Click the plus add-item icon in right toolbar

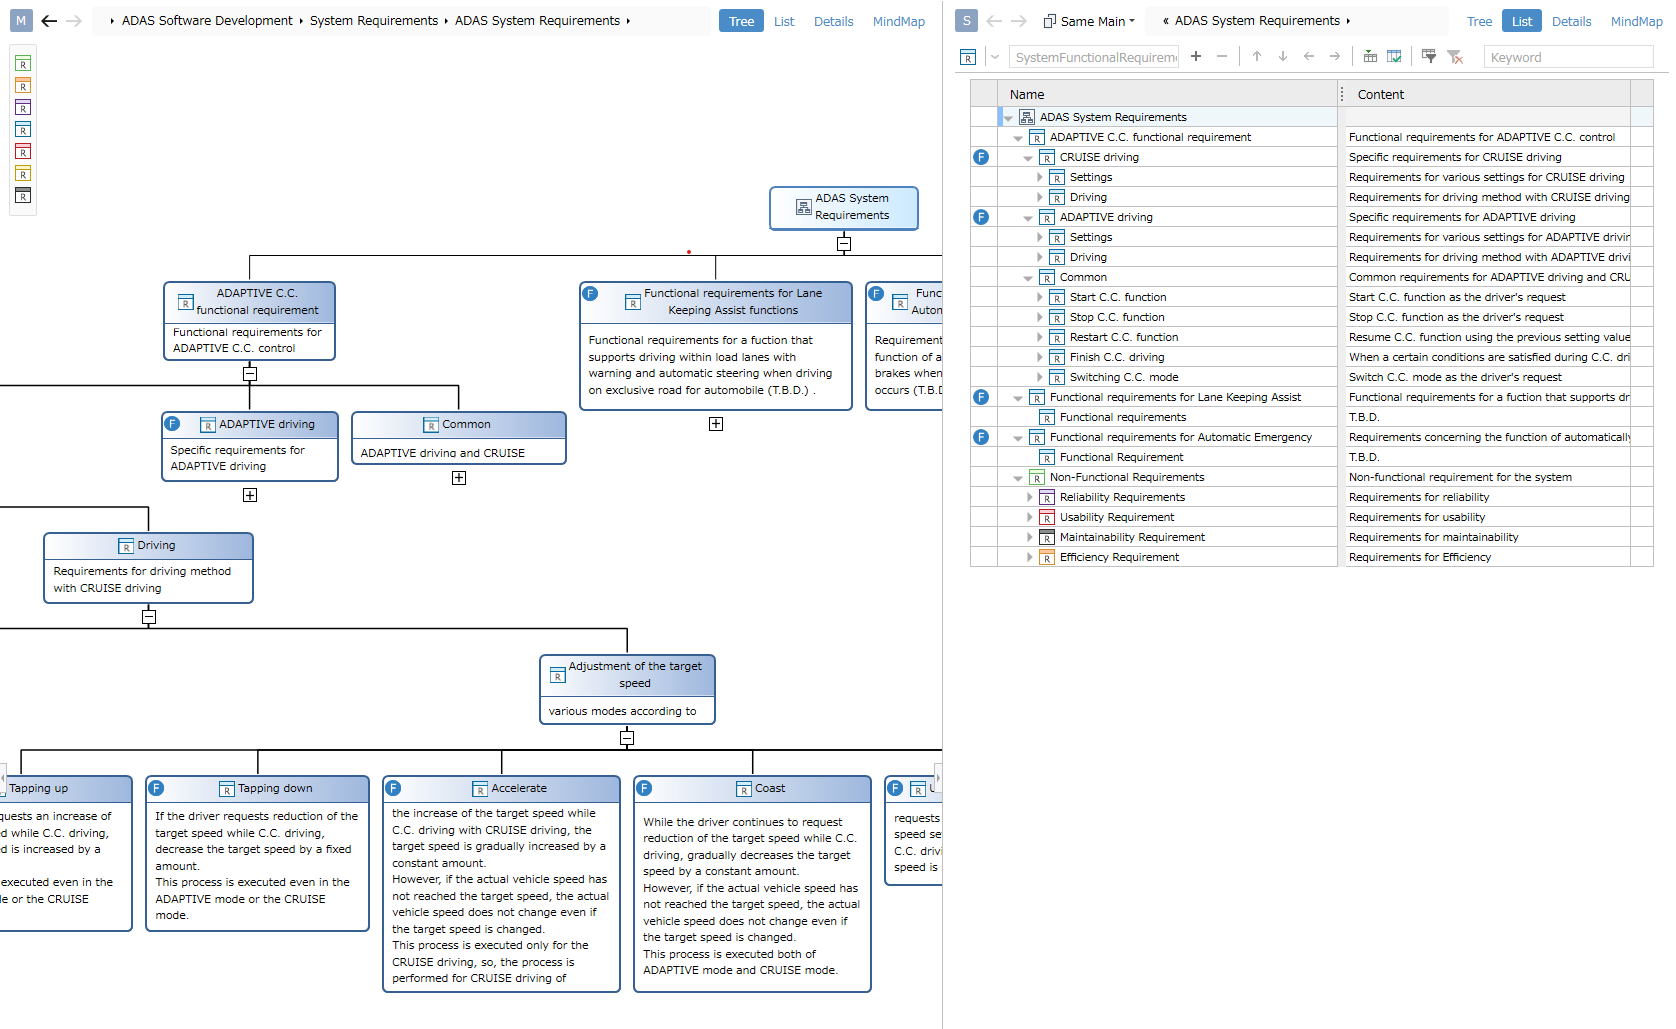(1196, 56)
